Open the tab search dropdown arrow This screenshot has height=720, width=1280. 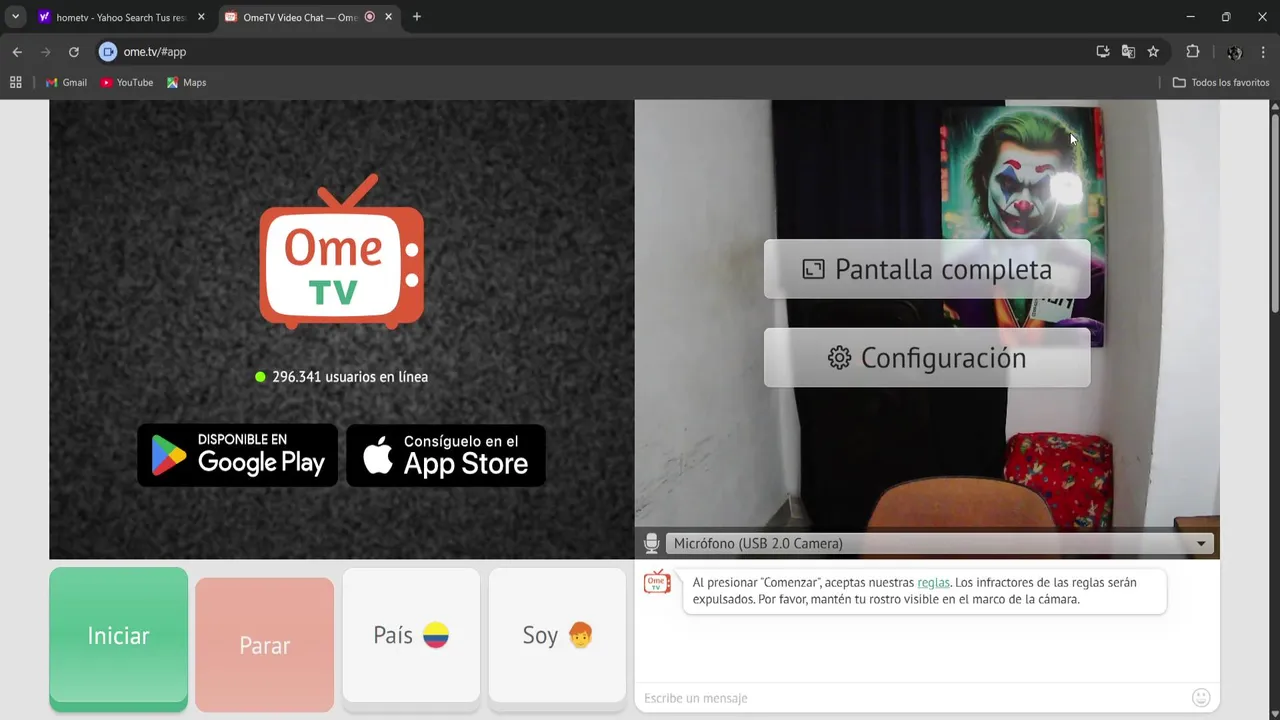(15, 17)
